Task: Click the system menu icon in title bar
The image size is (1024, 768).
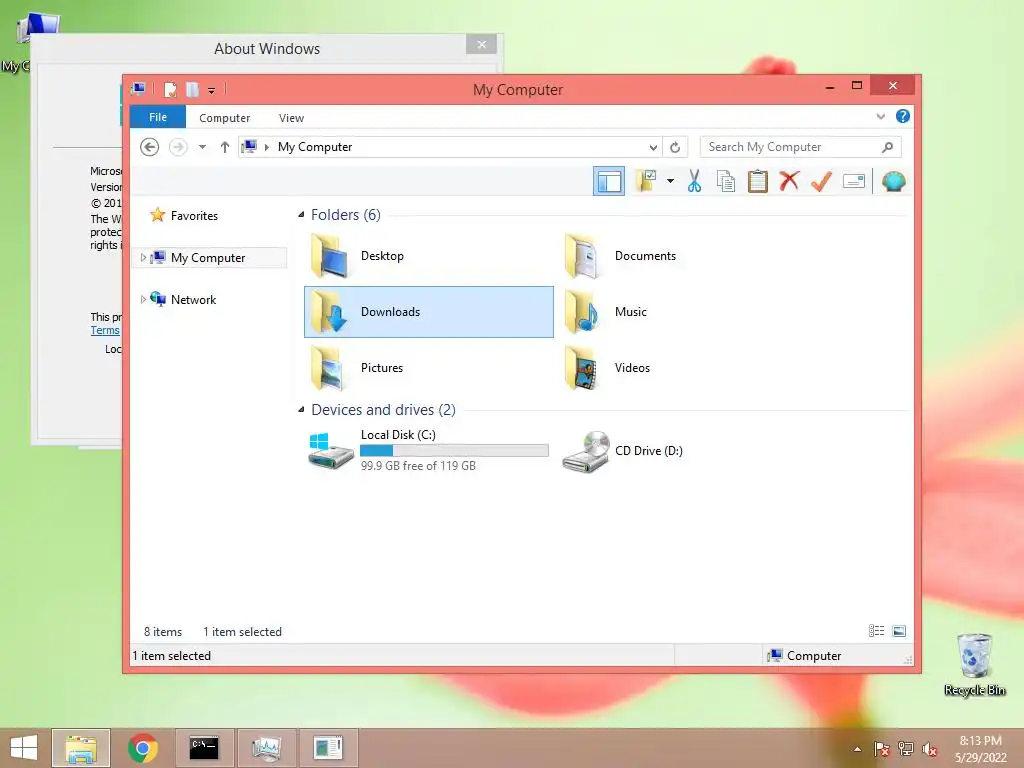Action: pos(138,89)
